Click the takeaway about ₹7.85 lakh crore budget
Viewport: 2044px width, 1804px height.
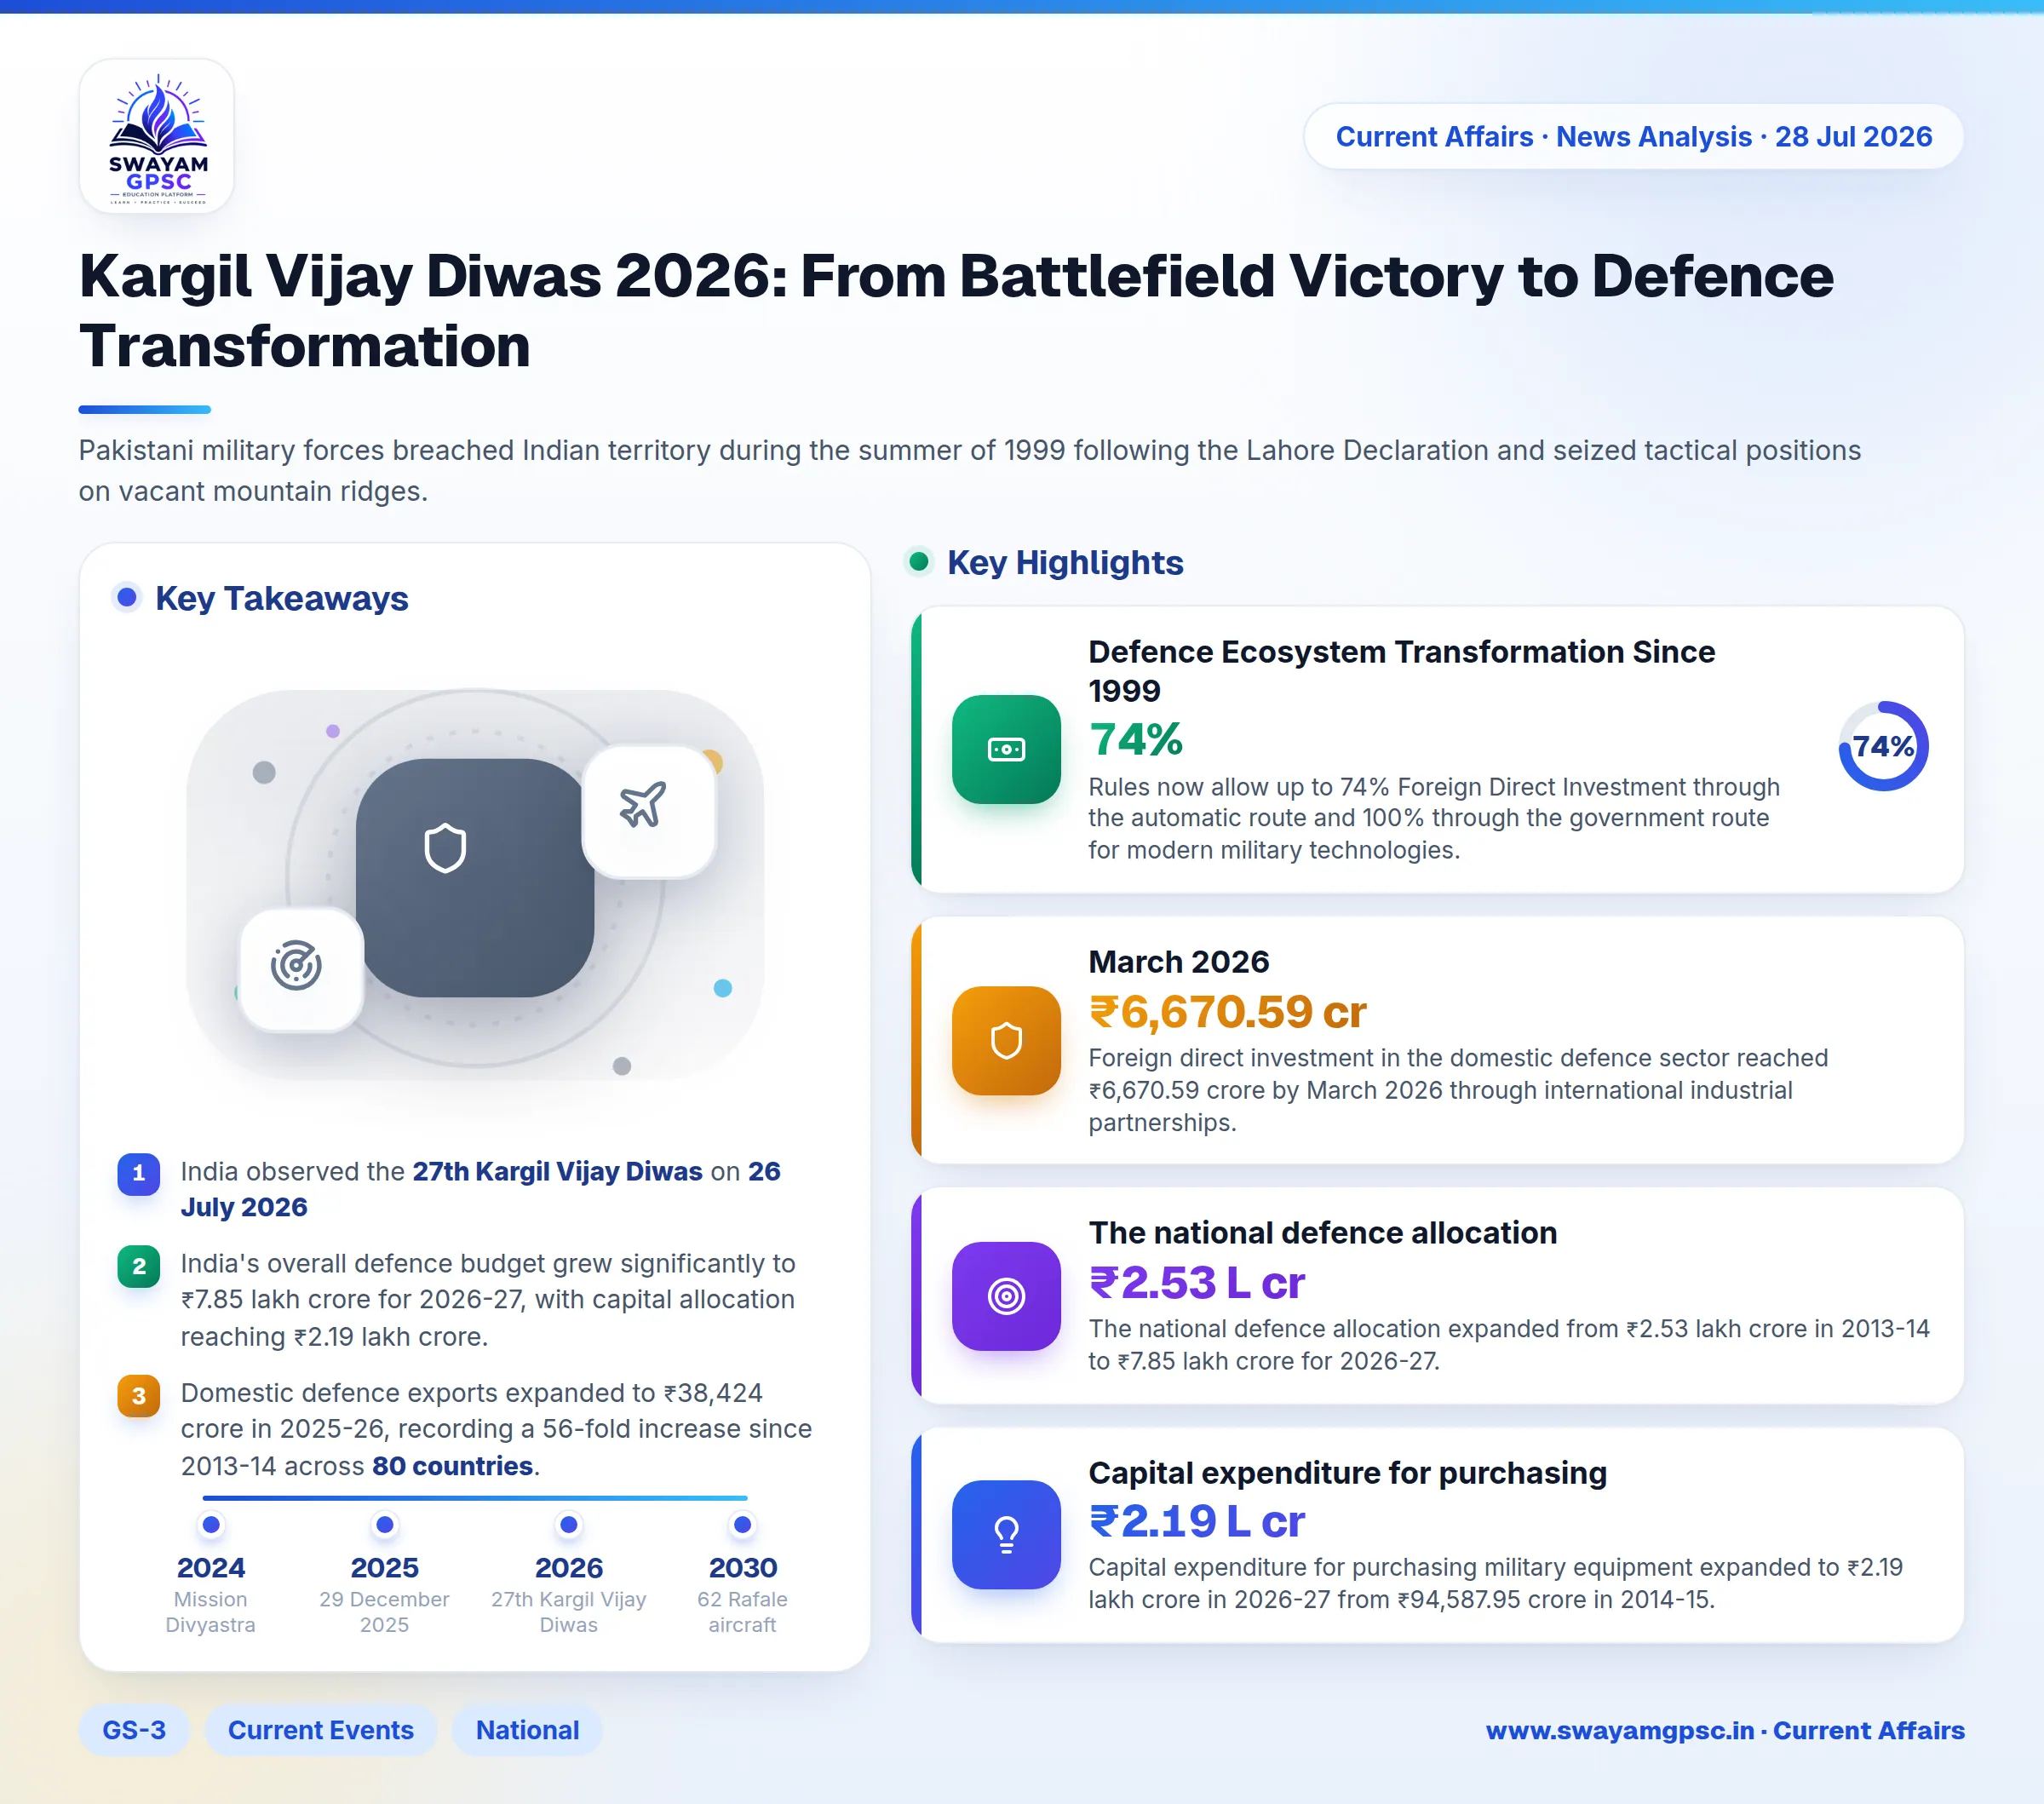[x=488, y=1300]
